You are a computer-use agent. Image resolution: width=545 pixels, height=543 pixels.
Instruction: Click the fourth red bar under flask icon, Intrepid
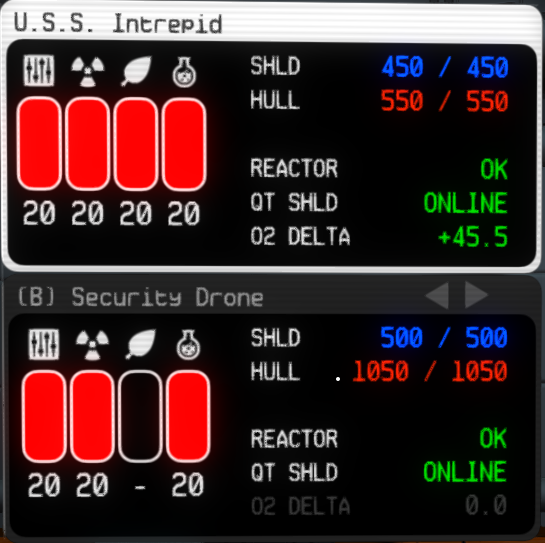184,144
